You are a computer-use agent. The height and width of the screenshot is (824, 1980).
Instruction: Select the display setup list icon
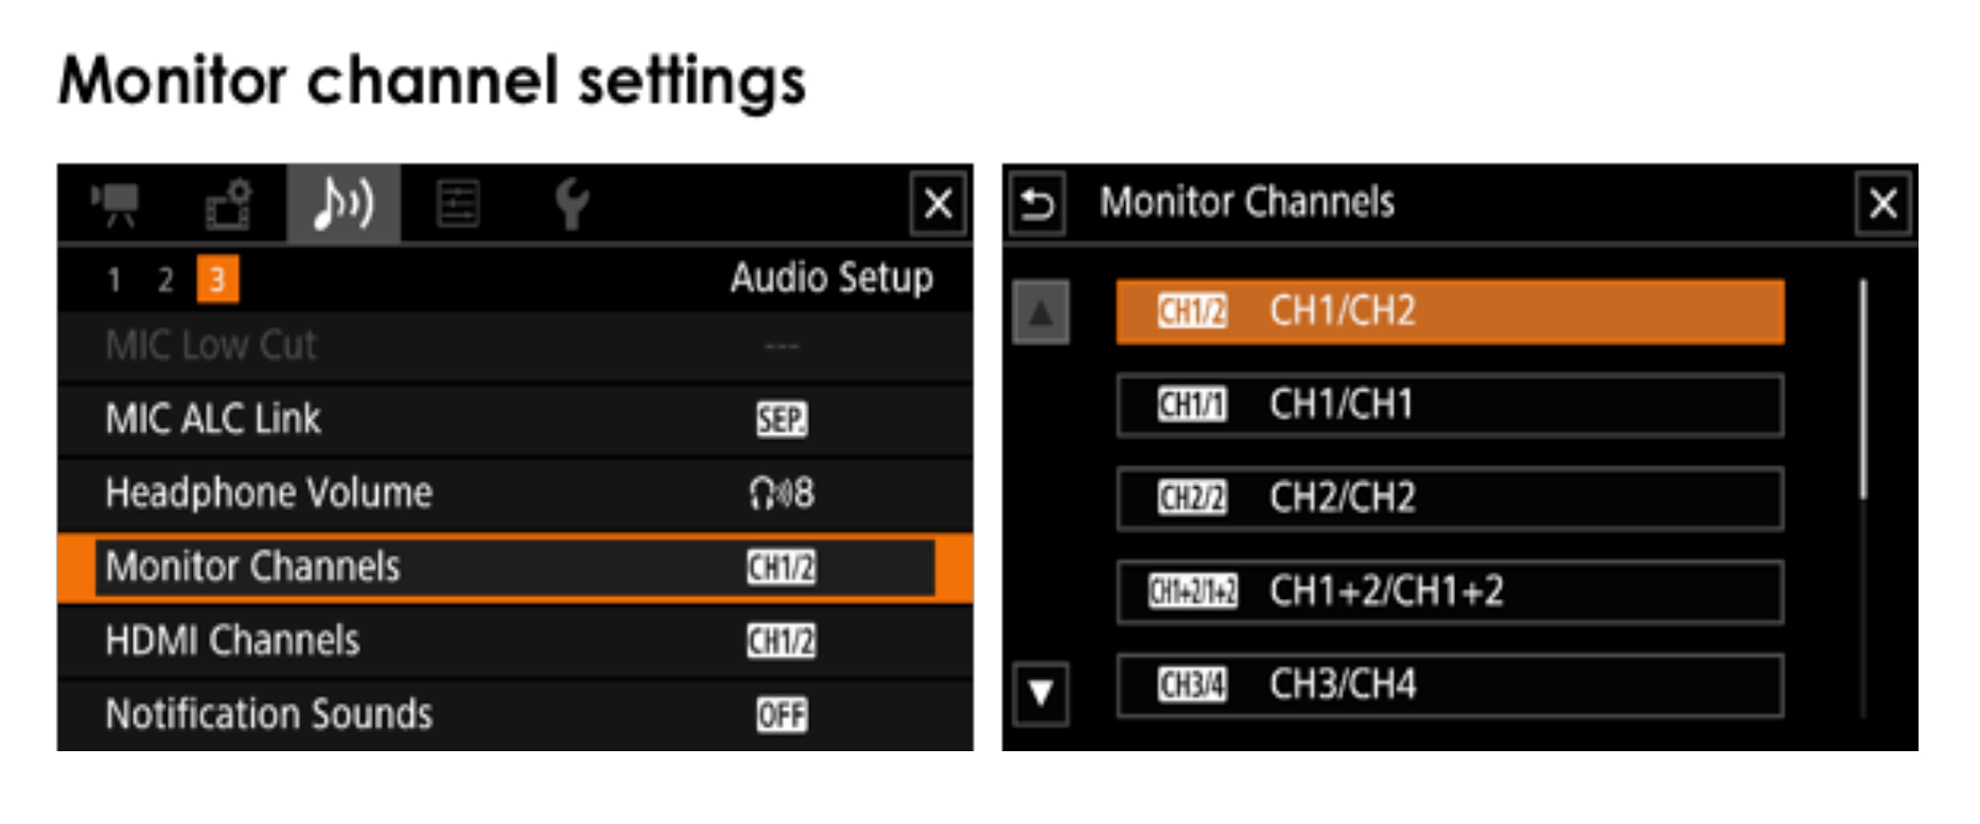click(458, 204)
